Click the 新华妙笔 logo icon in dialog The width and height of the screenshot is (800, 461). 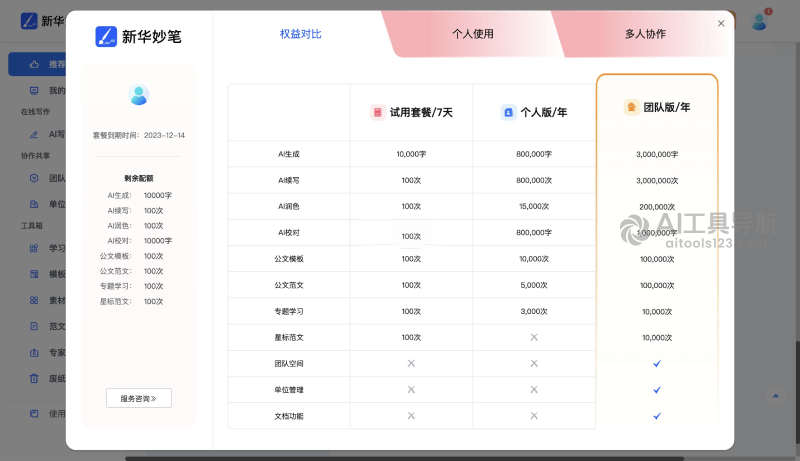[x=106, y=37]
